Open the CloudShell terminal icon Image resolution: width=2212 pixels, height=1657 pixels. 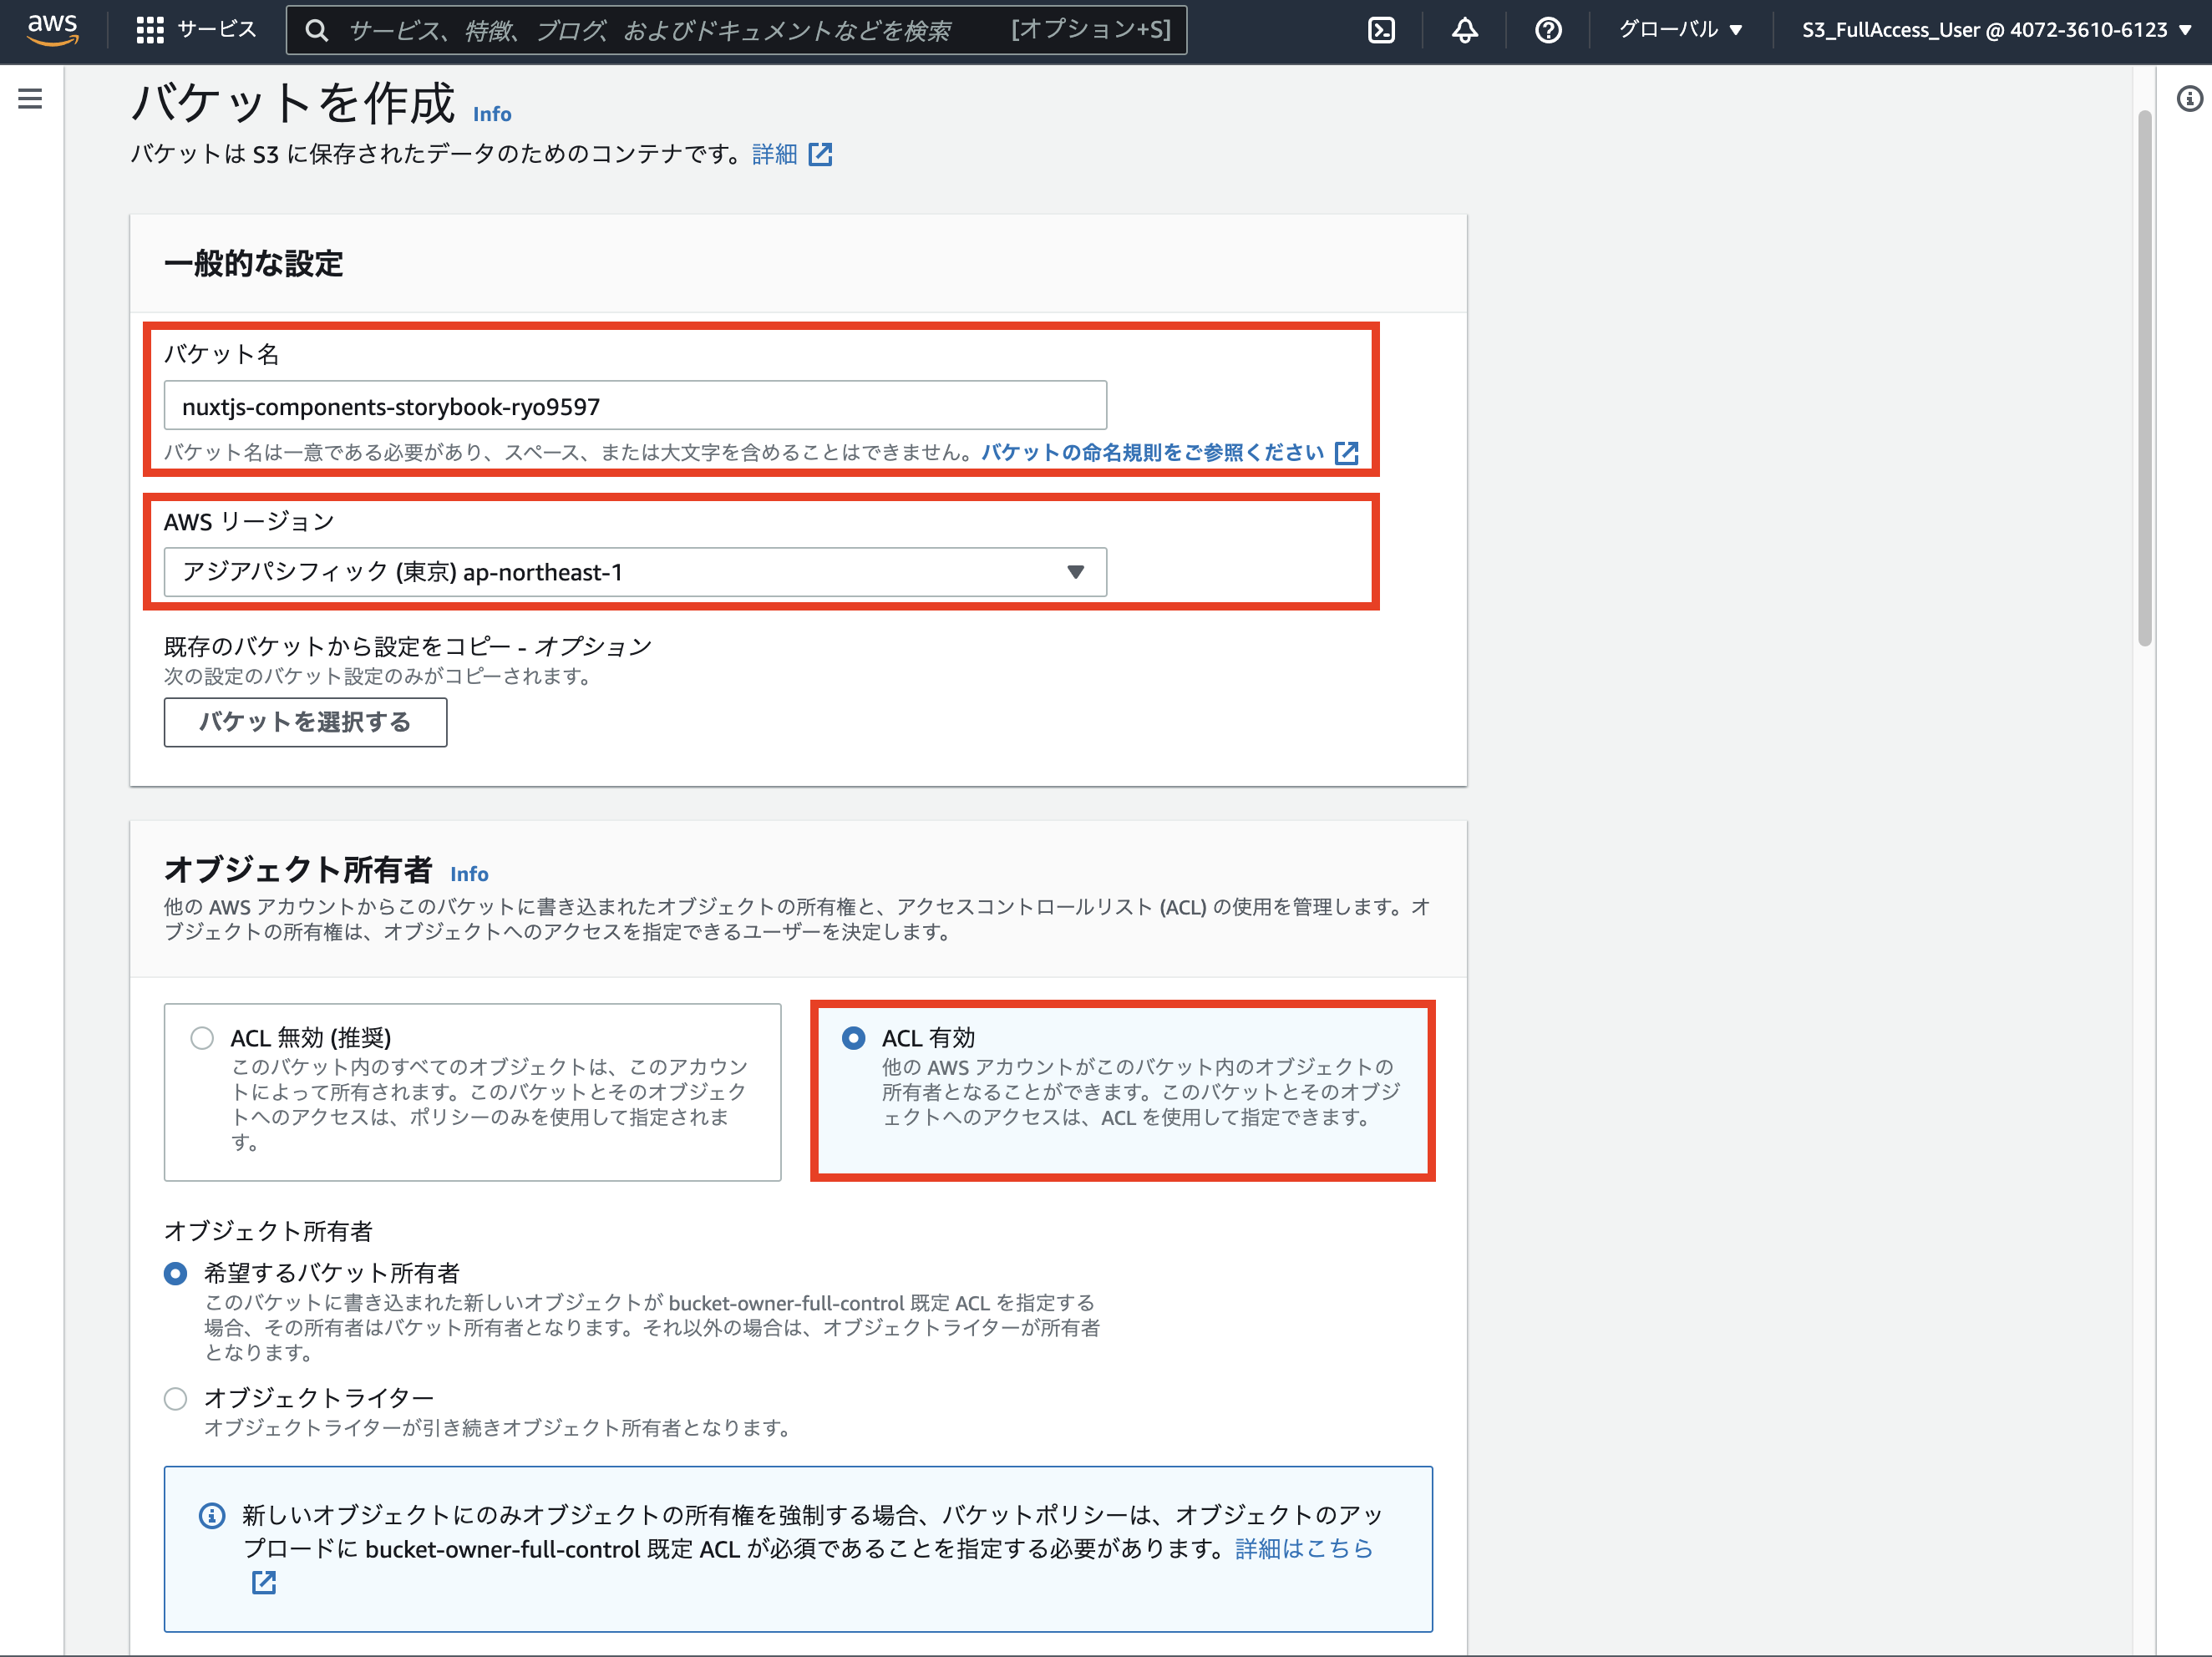pyautogui.click(x=1381, y=30)
